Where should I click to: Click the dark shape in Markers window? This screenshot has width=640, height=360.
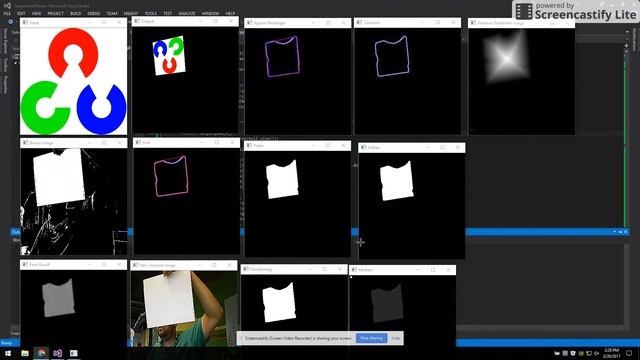click(x=387, y=304)
